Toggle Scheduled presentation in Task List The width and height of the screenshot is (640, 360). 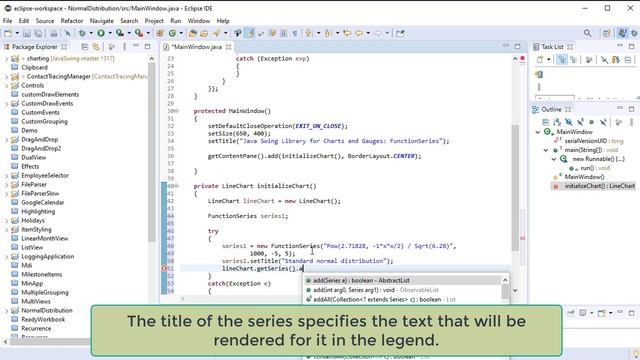click(573, 60)
